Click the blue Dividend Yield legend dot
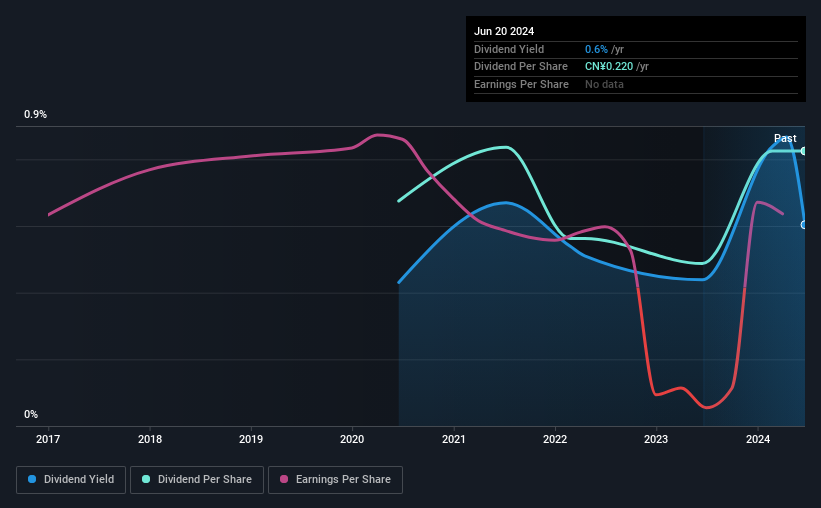Image resolution: width=821 pixels, height=508 pixels. 32,479
